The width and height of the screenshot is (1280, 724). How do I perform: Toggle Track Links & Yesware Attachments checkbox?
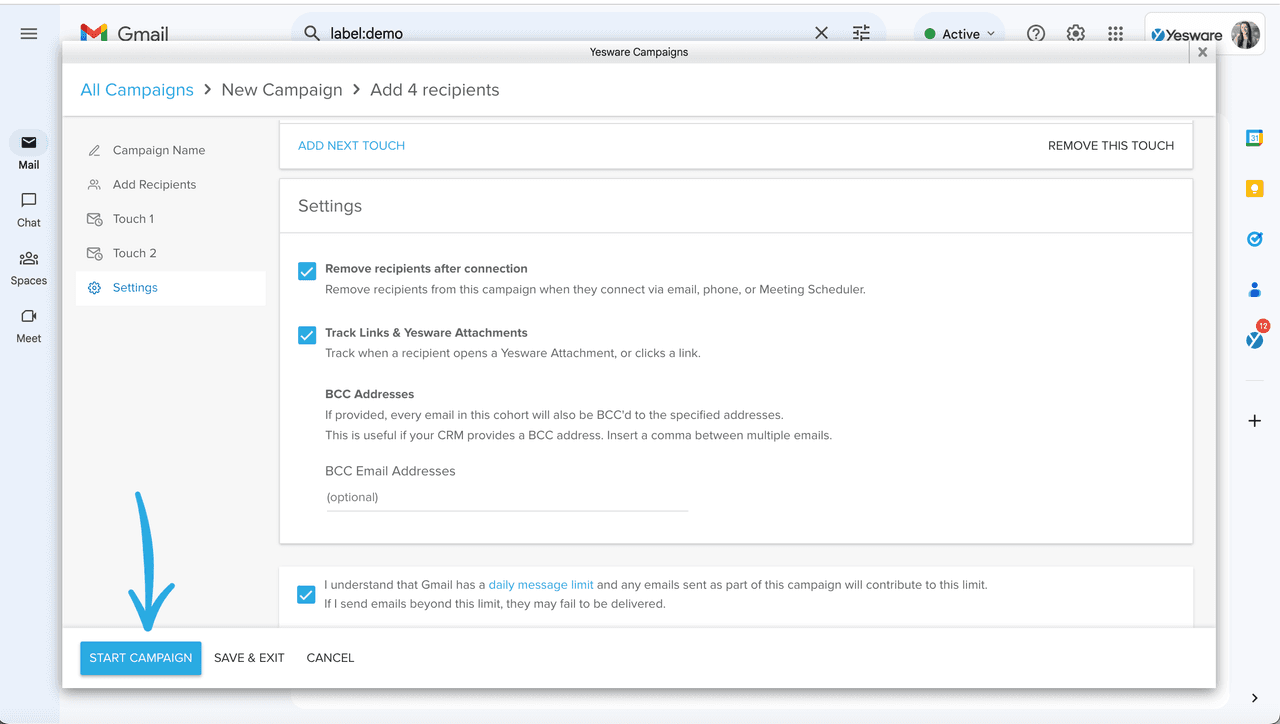pos(307,335)
